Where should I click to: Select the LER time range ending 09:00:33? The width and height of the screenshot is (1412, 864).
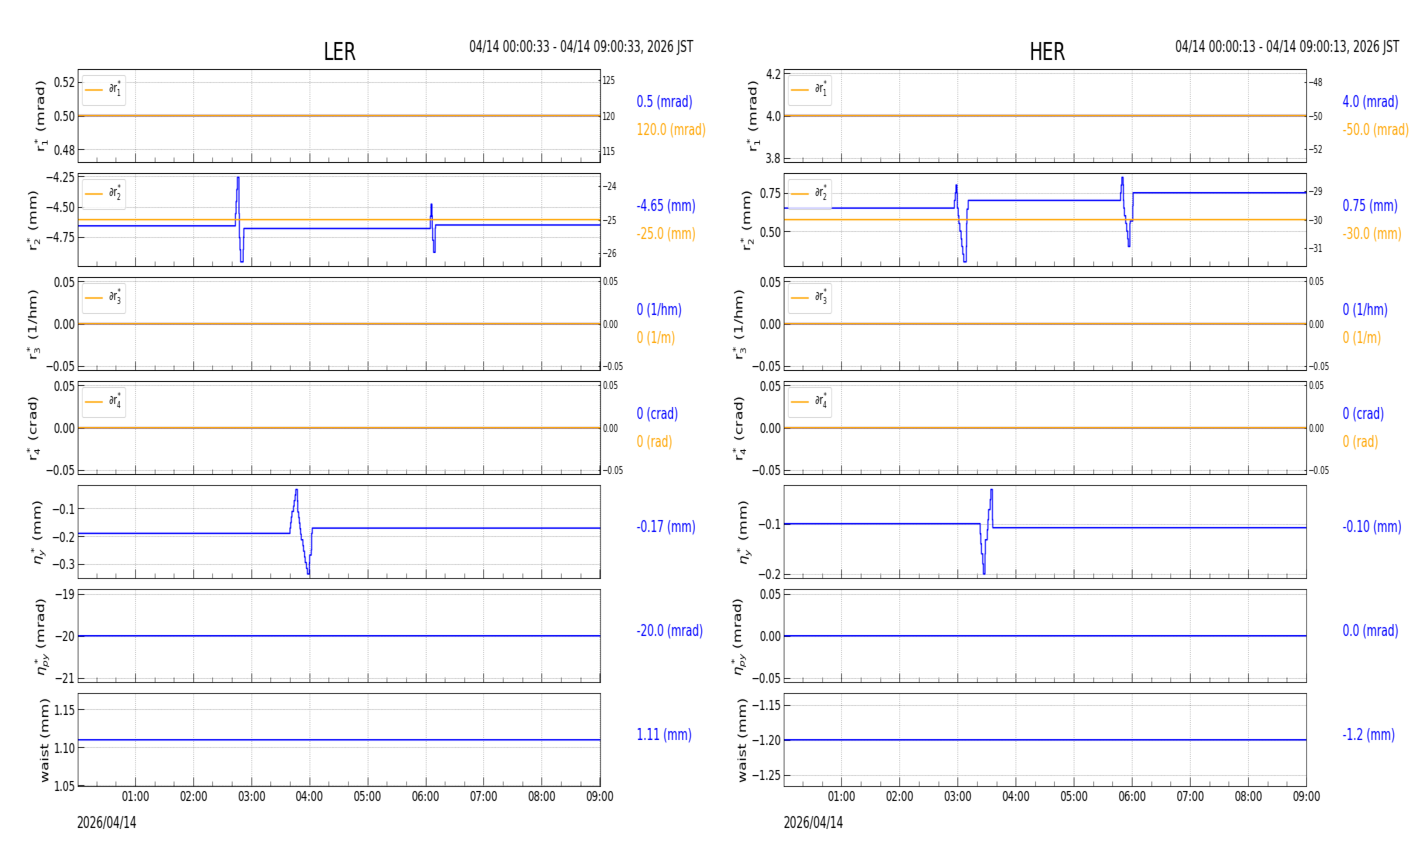pos(581,47)
